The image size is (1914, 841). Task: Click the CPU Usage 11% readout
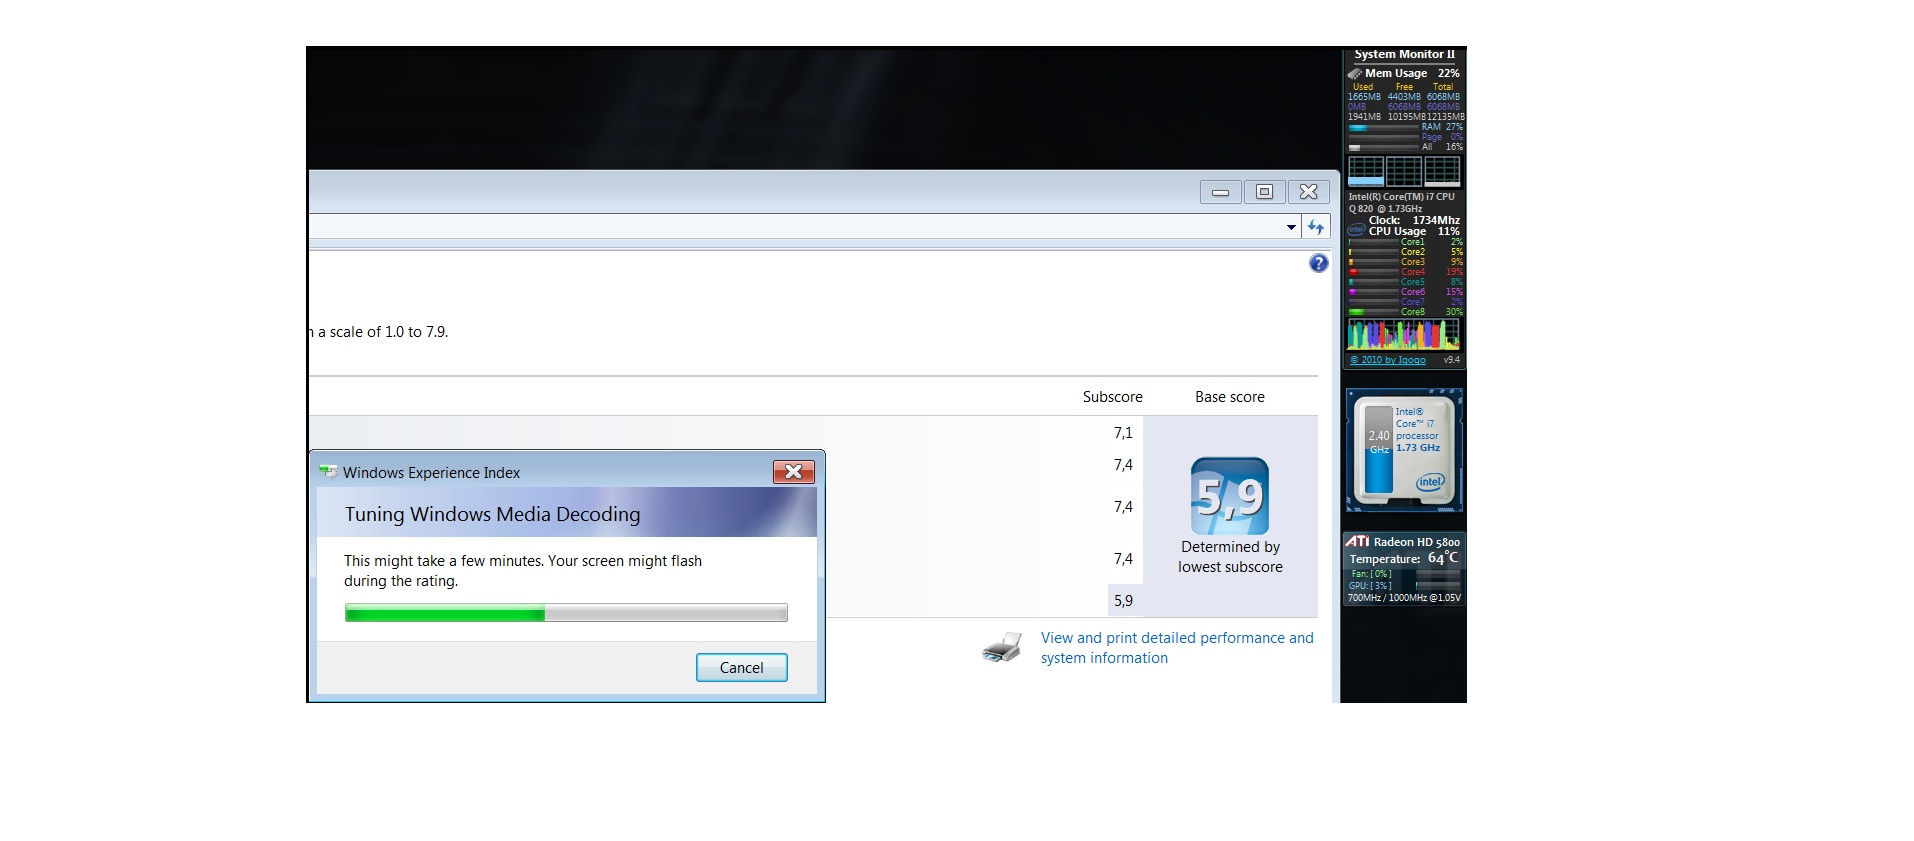[1414, 231]
